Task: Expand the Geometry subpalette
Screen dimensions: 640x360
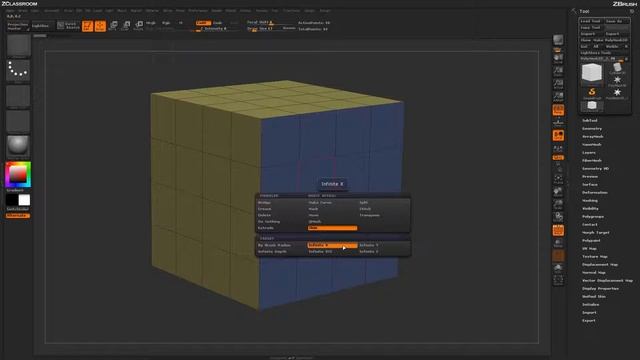Action: [x=591, y=129]
